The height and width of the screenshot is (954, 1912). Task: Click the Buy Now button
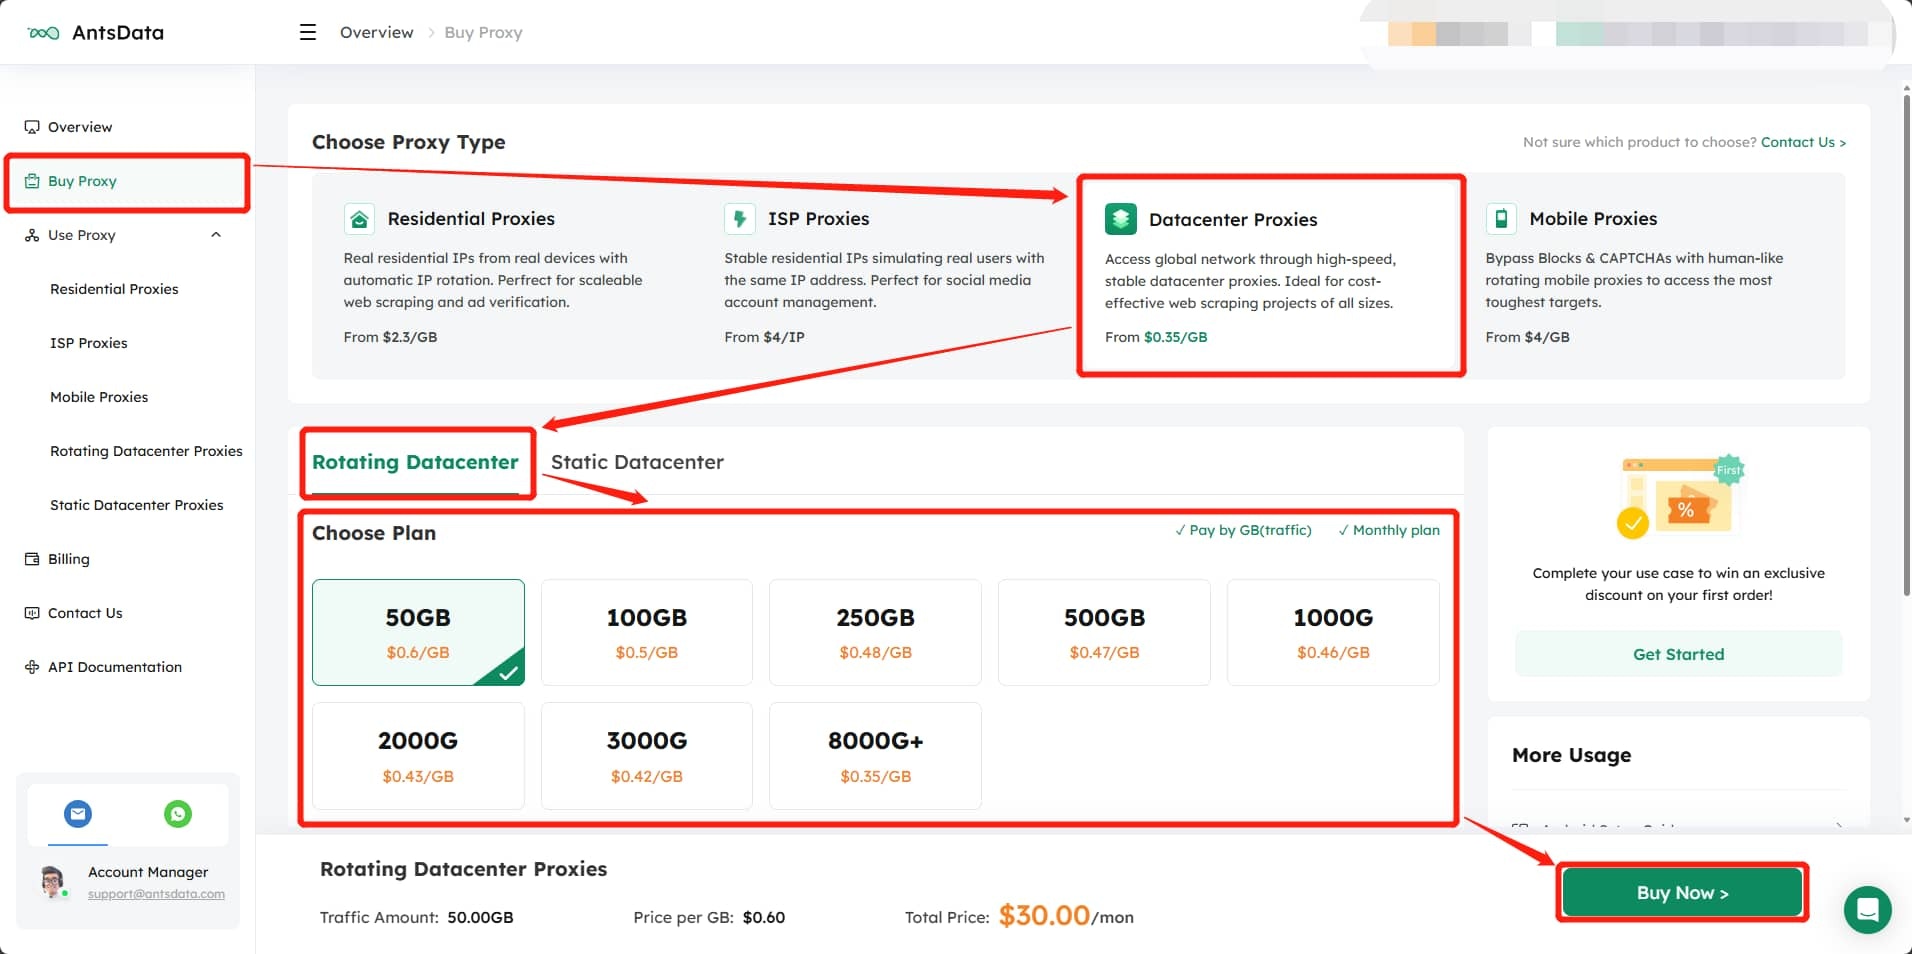[x=1682, y=892]
